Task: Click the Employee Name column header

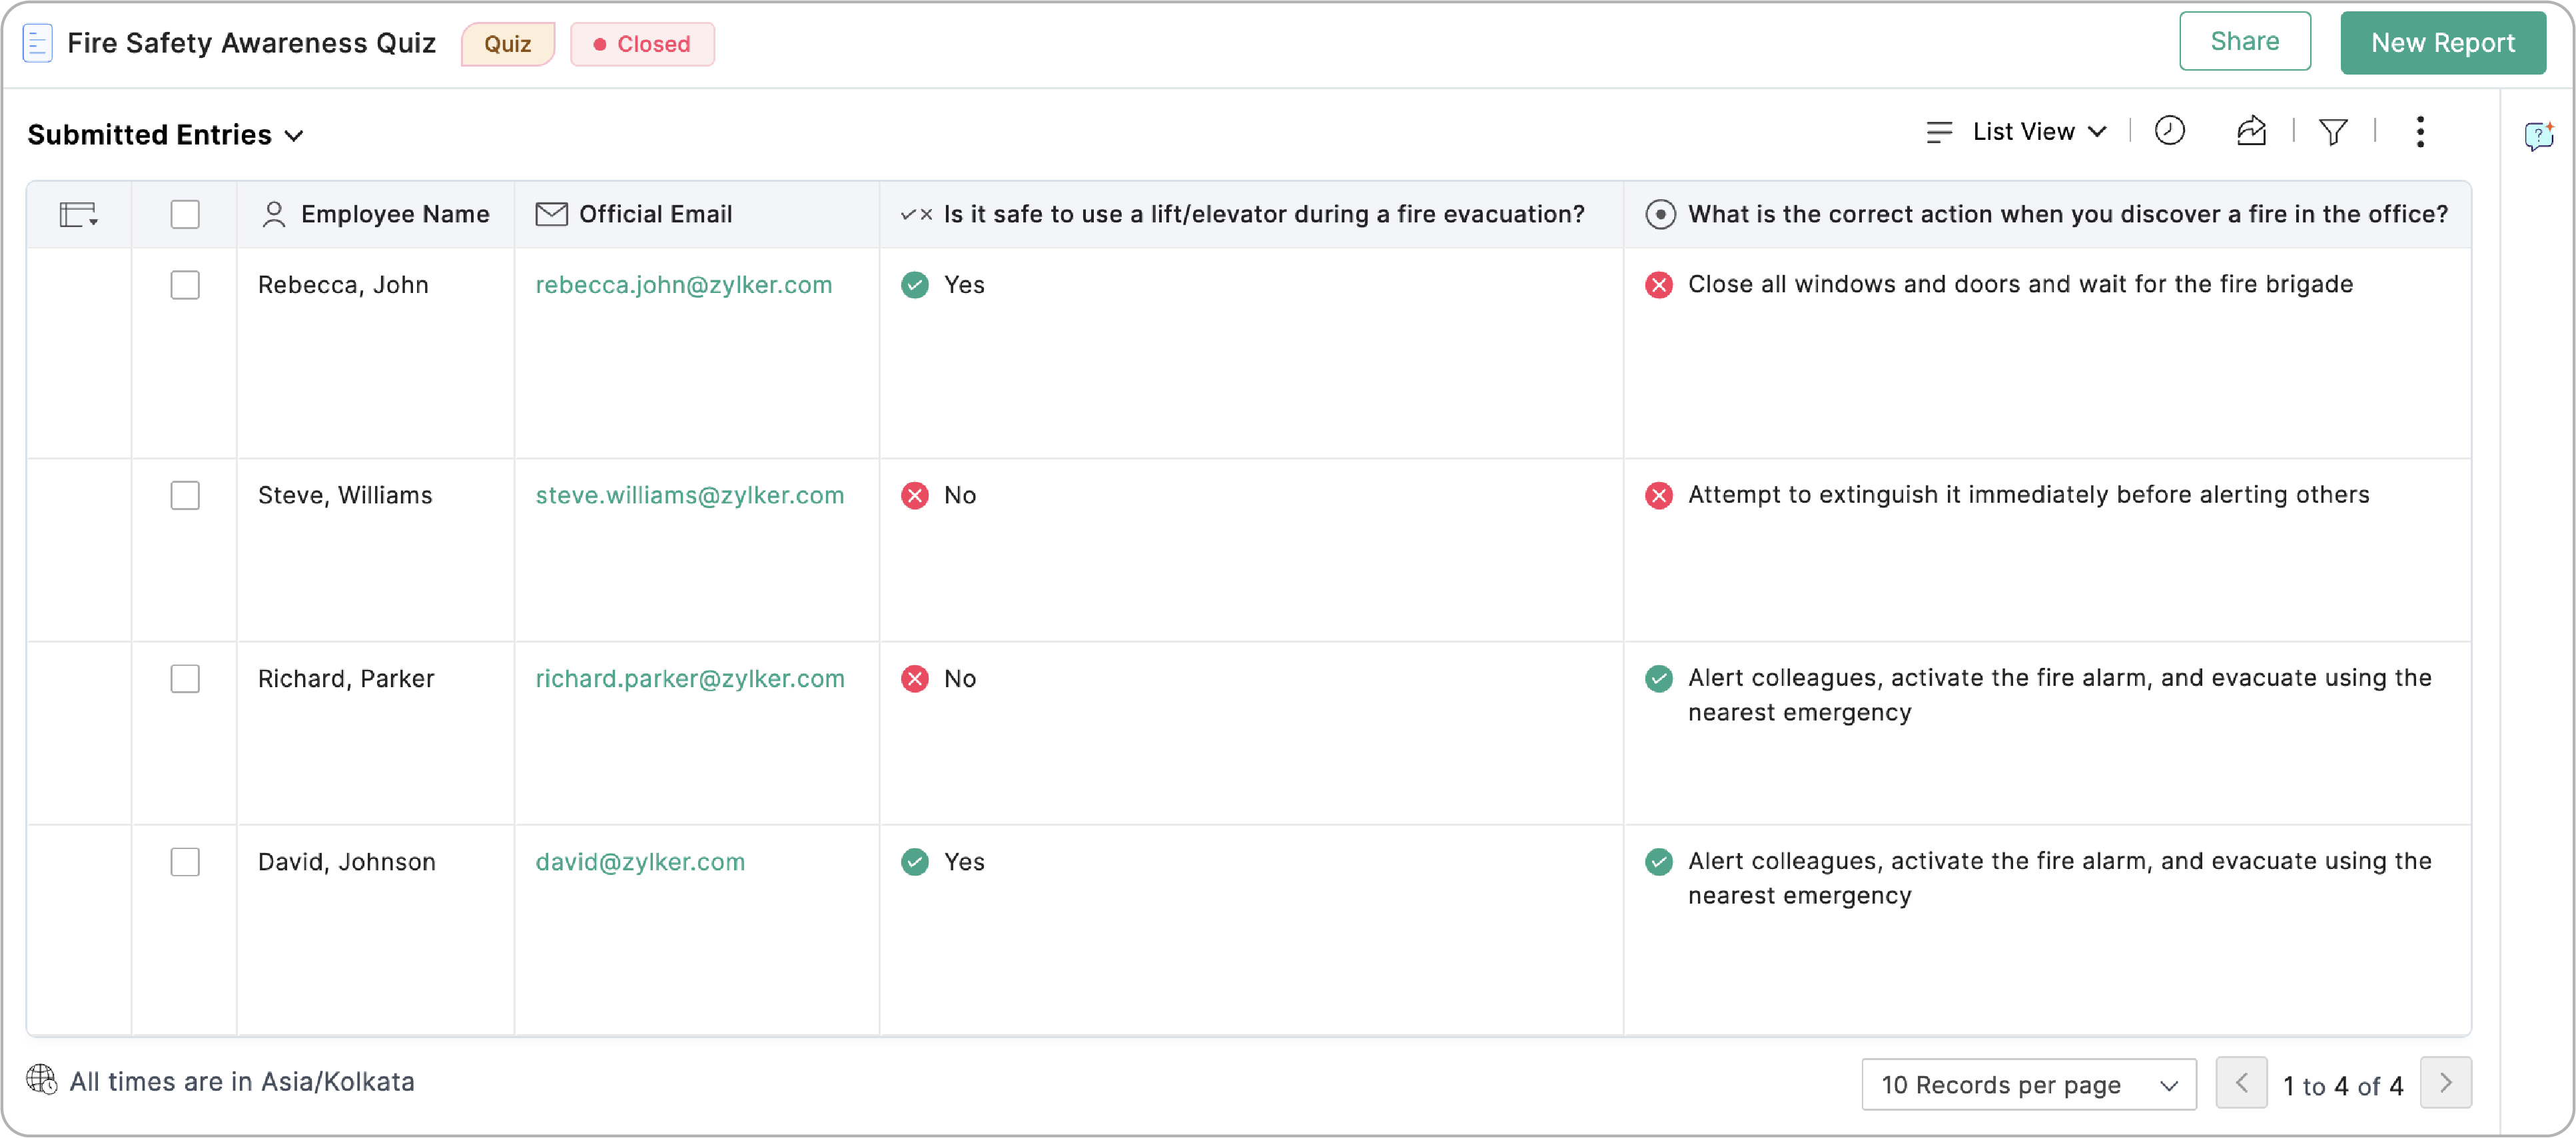Action: tap(376, 214)
